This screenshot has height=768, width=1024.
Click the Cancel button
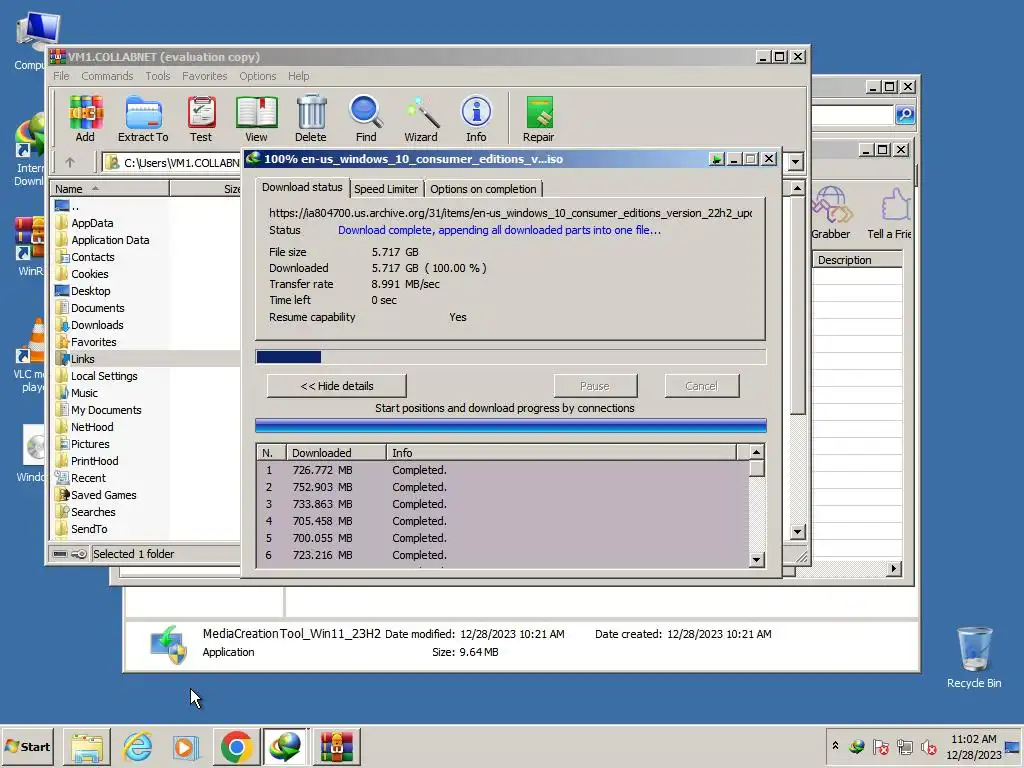click(701, 386)
